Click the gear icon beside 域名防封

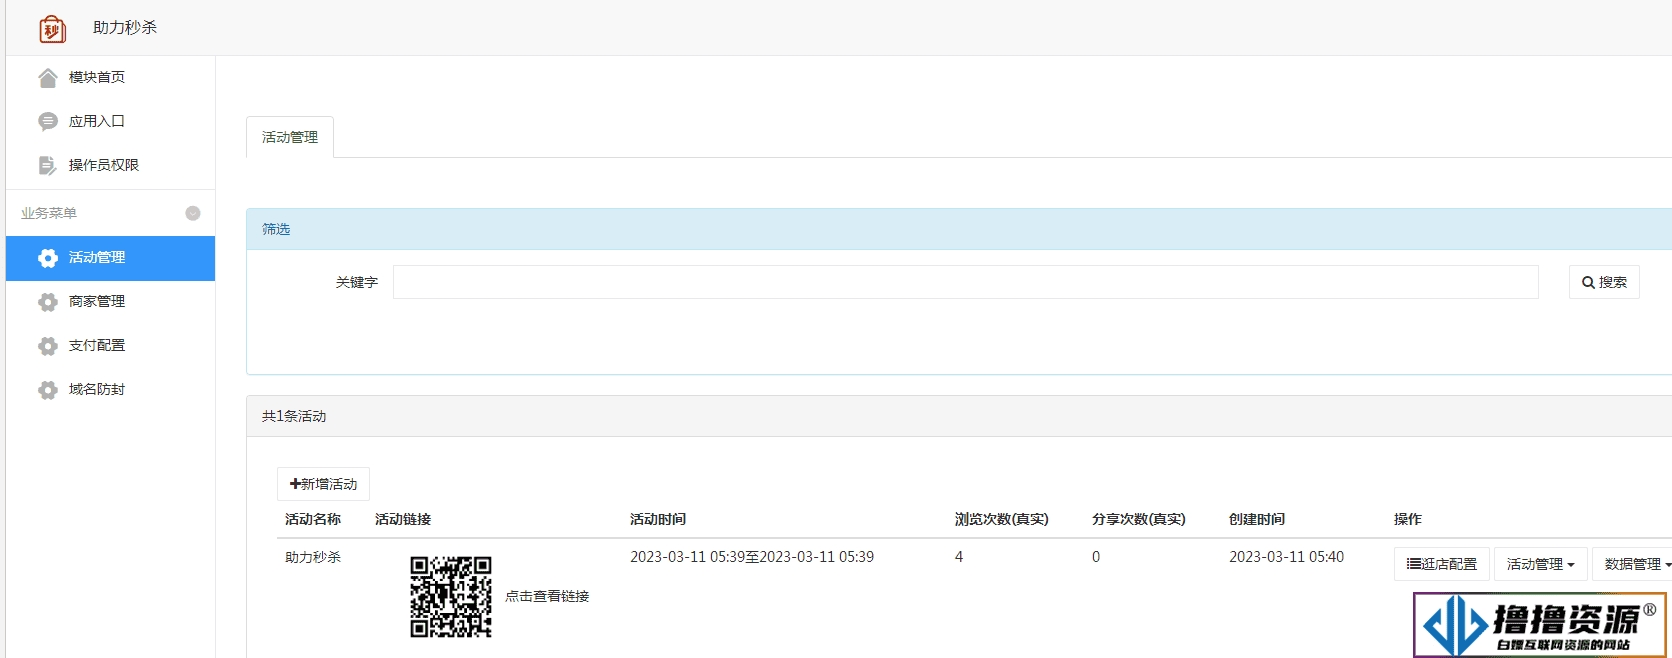click(48, 390)
